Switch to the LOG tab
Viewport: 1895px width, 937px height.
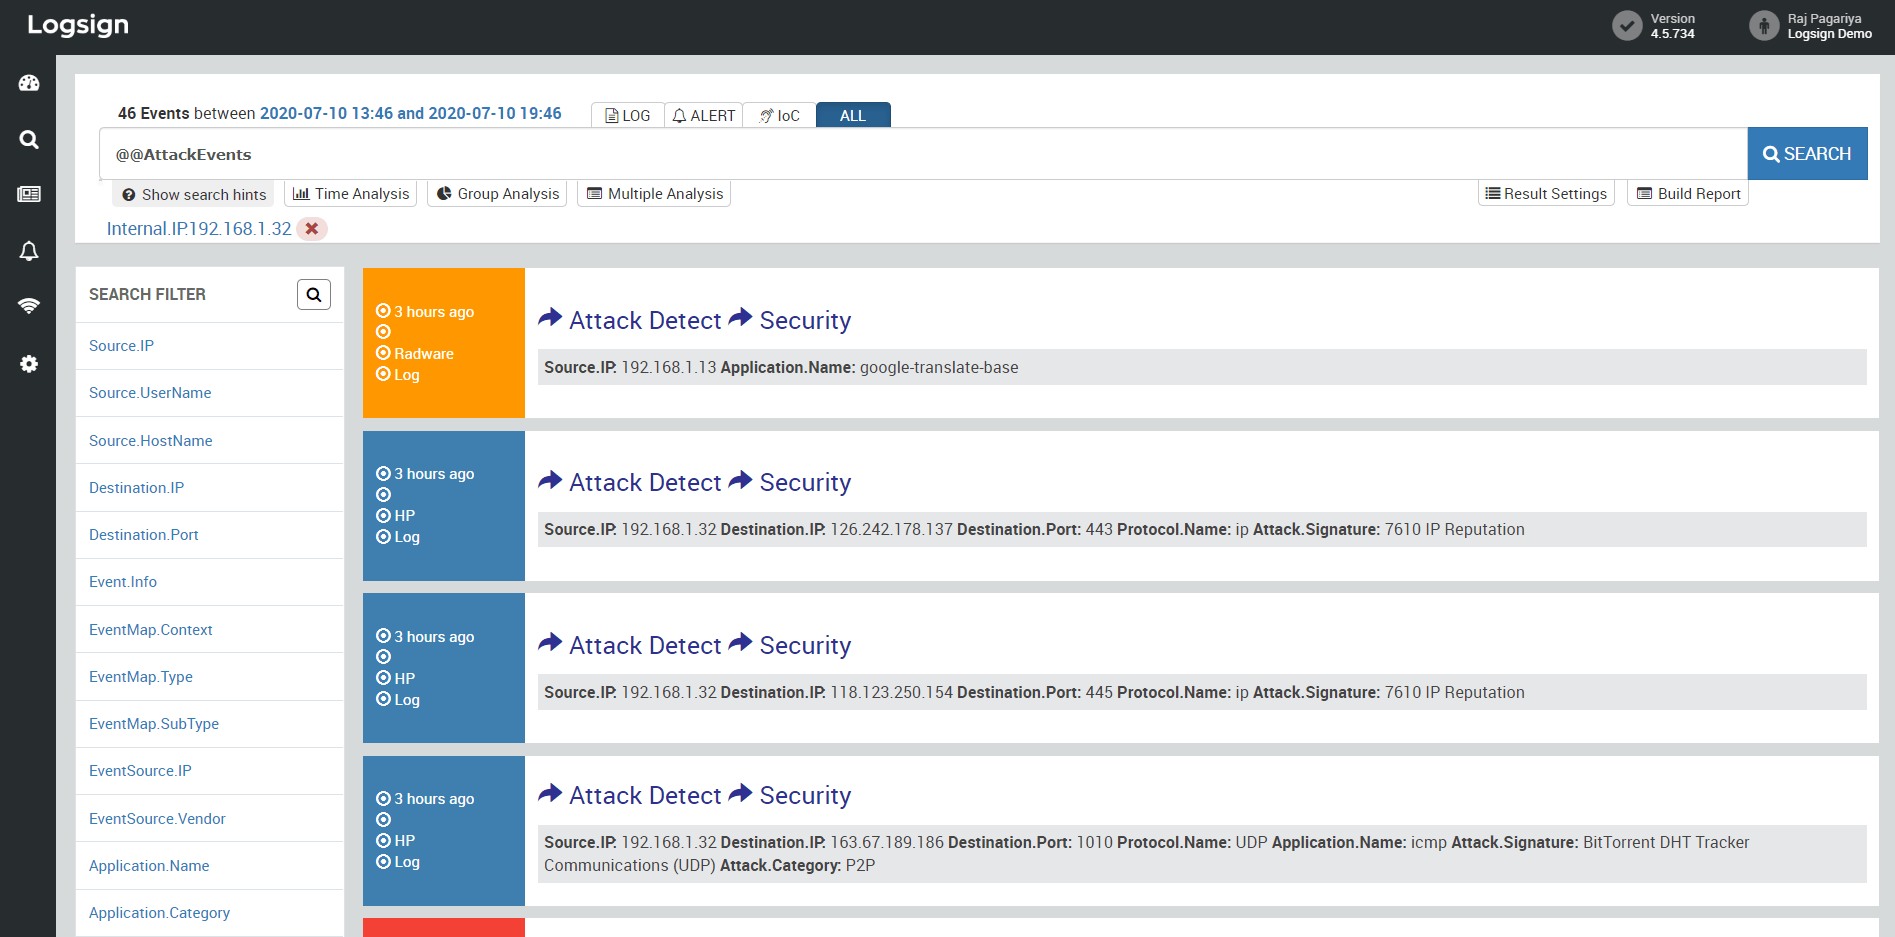click(x=628, y=116)
